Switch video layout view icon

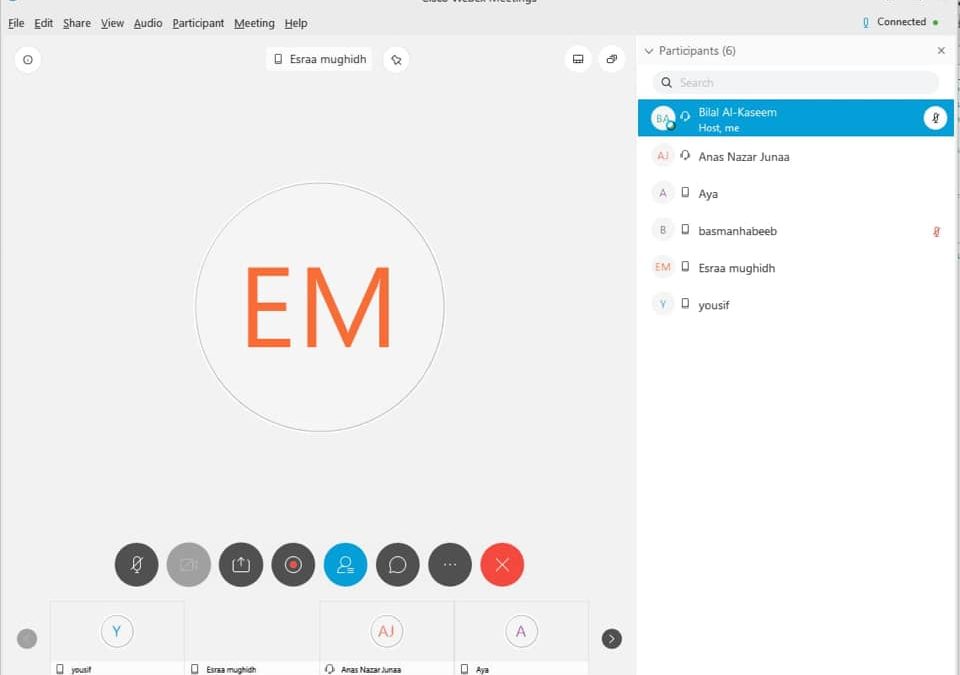577,60
